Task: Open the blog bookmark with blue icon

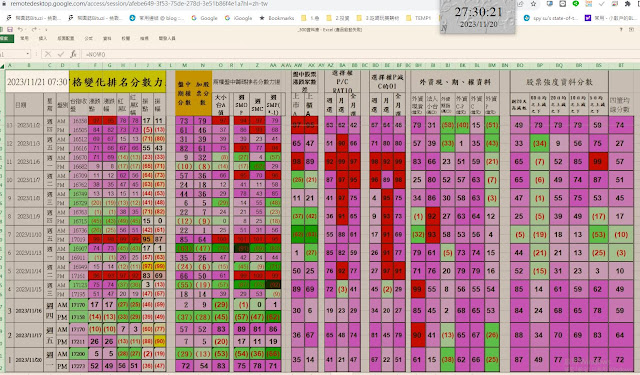Action: click(x=156, y=18)
